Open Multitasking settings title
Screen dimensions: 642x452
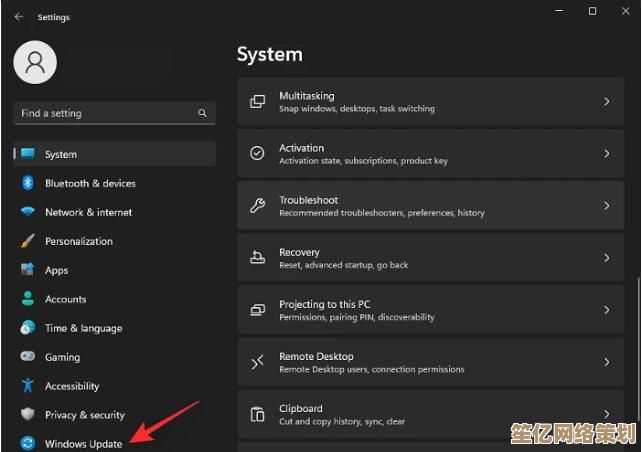pyautogui.click(x=307, y=96)
